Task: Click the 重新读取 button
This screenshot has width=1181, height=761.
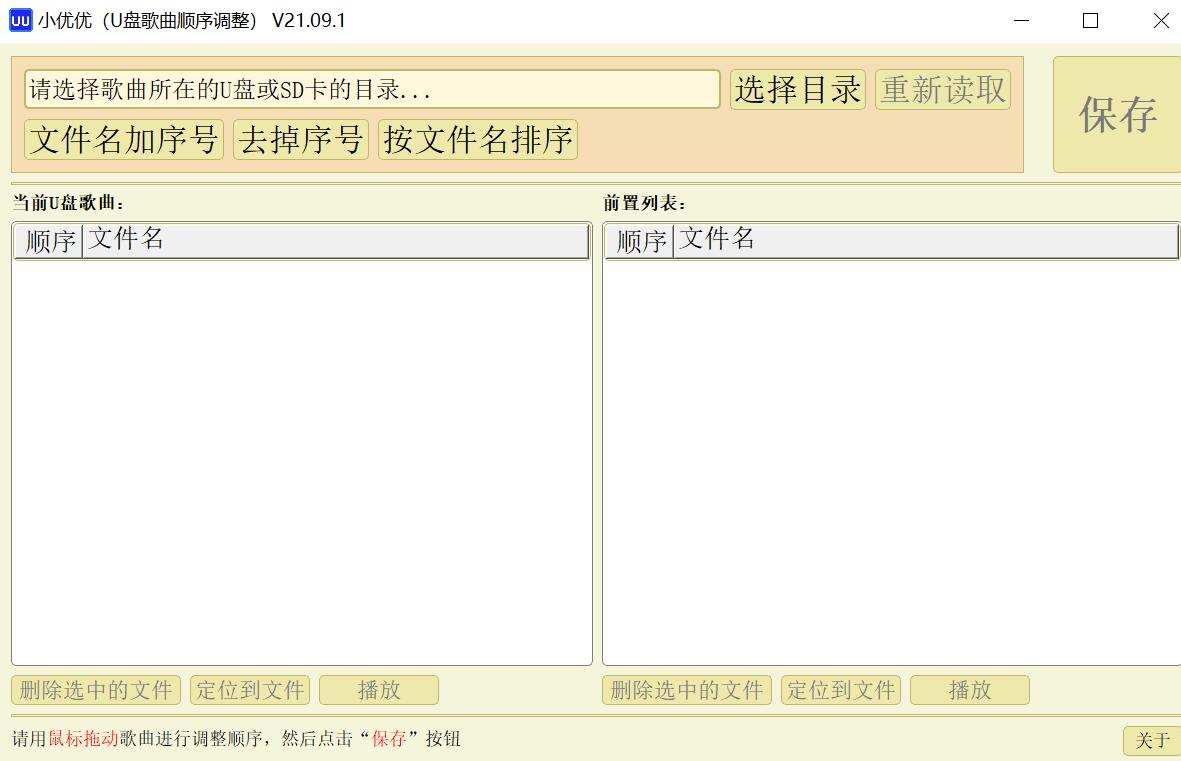Action: tap(942, 90)
